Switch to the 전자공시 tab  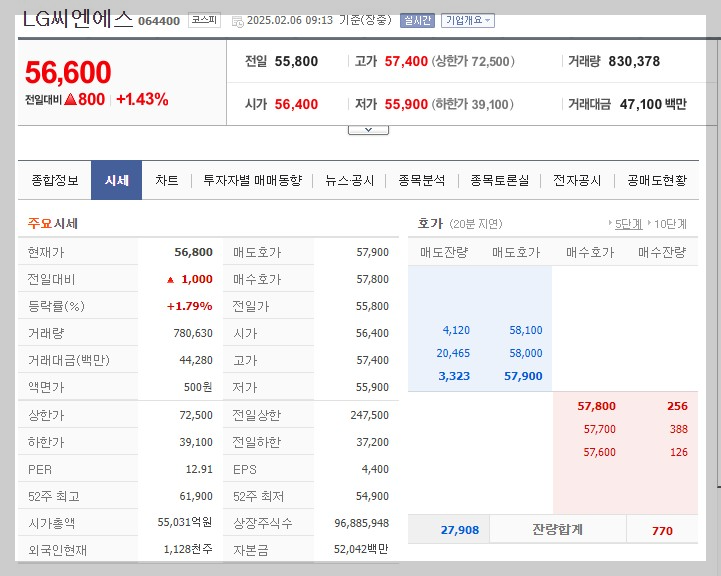(x=577, y=180)
